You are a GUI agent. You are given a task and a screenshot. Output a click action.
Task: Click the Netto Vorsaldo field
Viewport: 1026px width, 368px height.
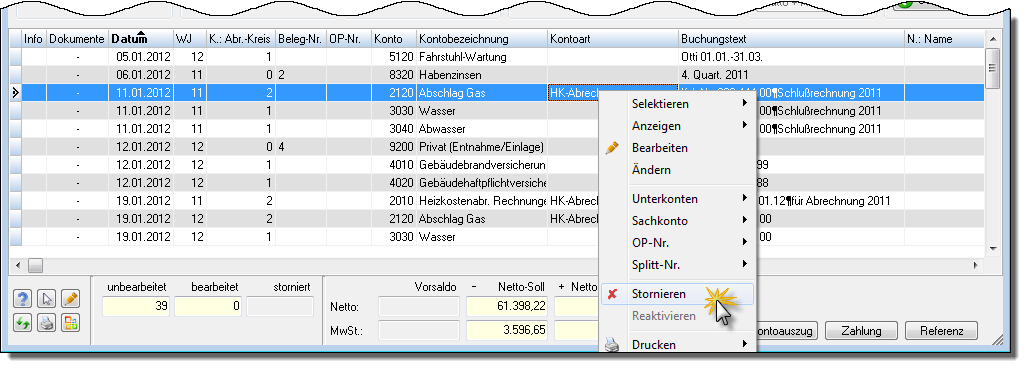pyautogui.click(x=419, y=306)
